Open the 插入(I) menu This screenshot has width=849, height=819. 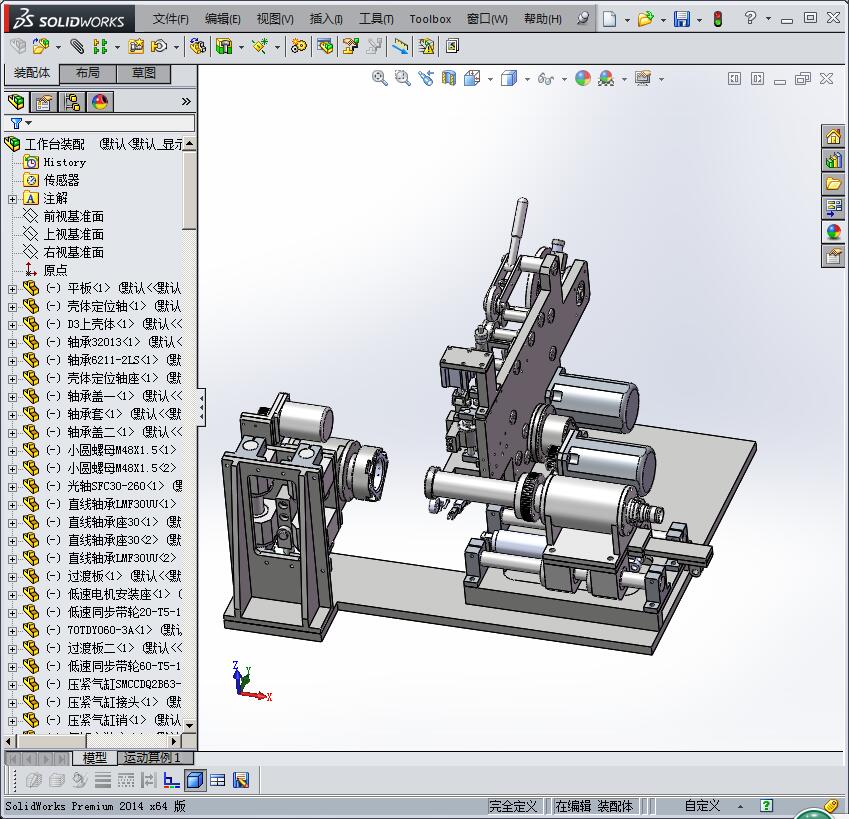click(326, 19)
